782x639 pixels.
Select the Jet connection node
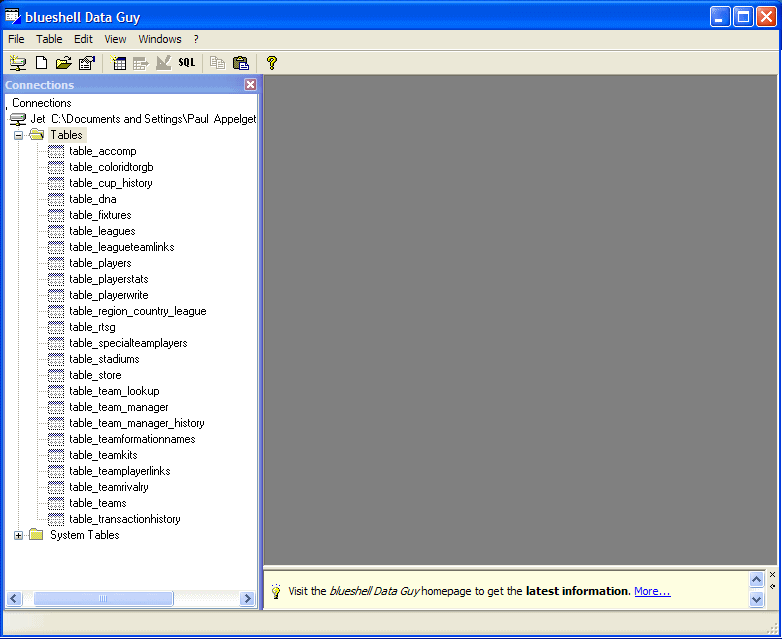(37, 119)
